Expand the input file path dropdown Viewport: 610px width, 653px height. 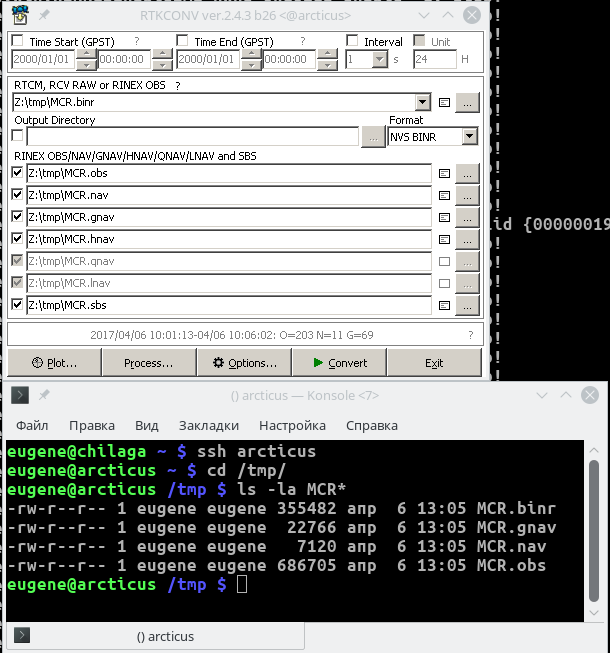423,102
